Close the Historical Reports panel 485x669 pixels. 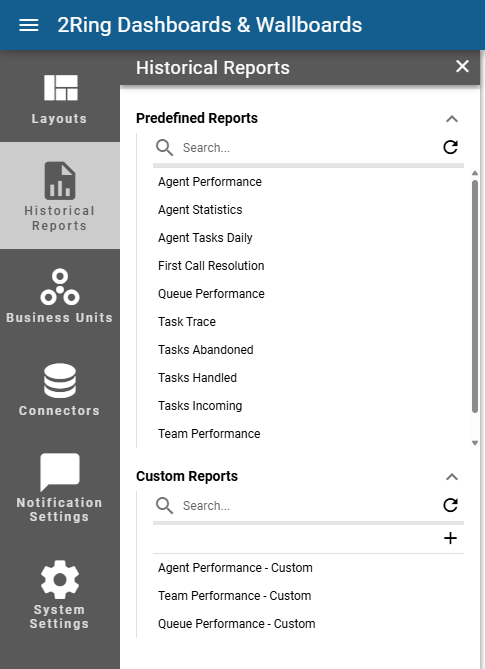(462, 67)
